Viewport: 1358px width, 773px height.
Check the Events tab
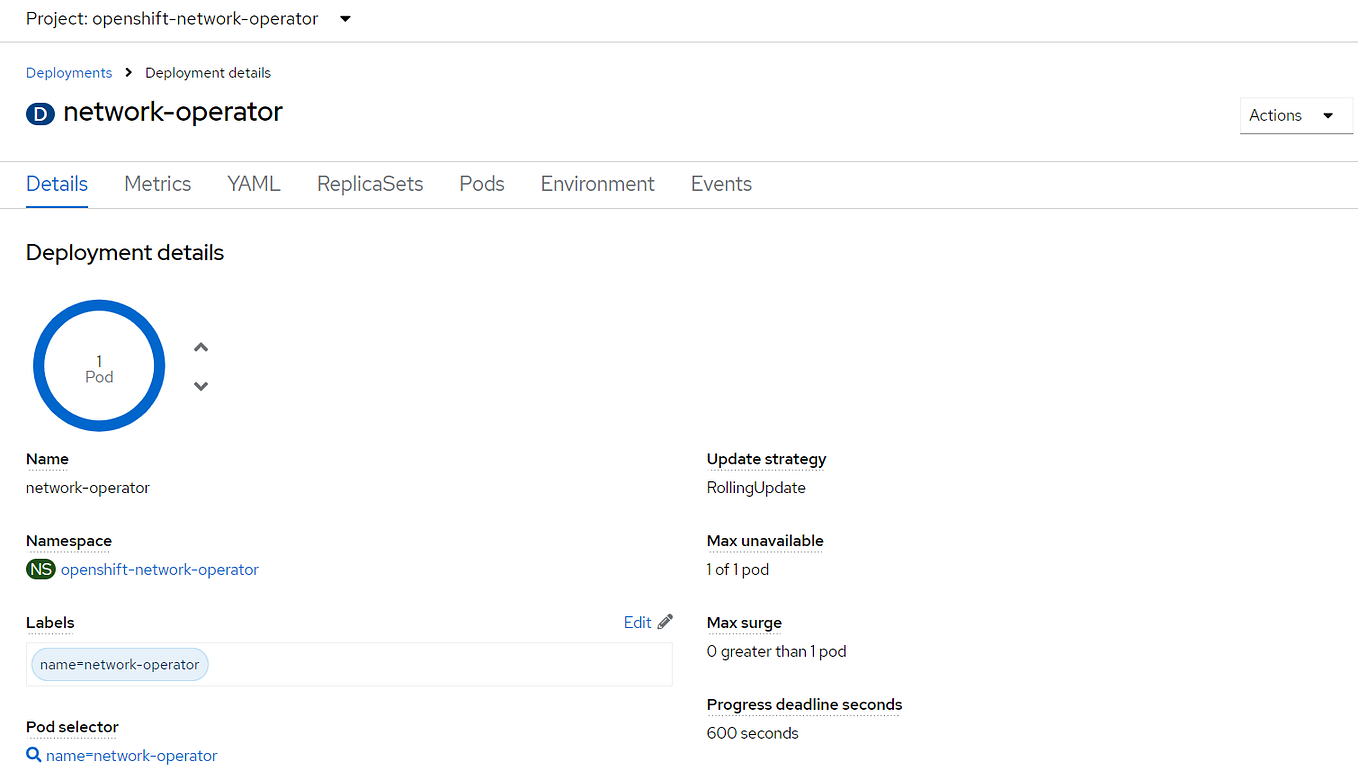click(x=720, y=184)
